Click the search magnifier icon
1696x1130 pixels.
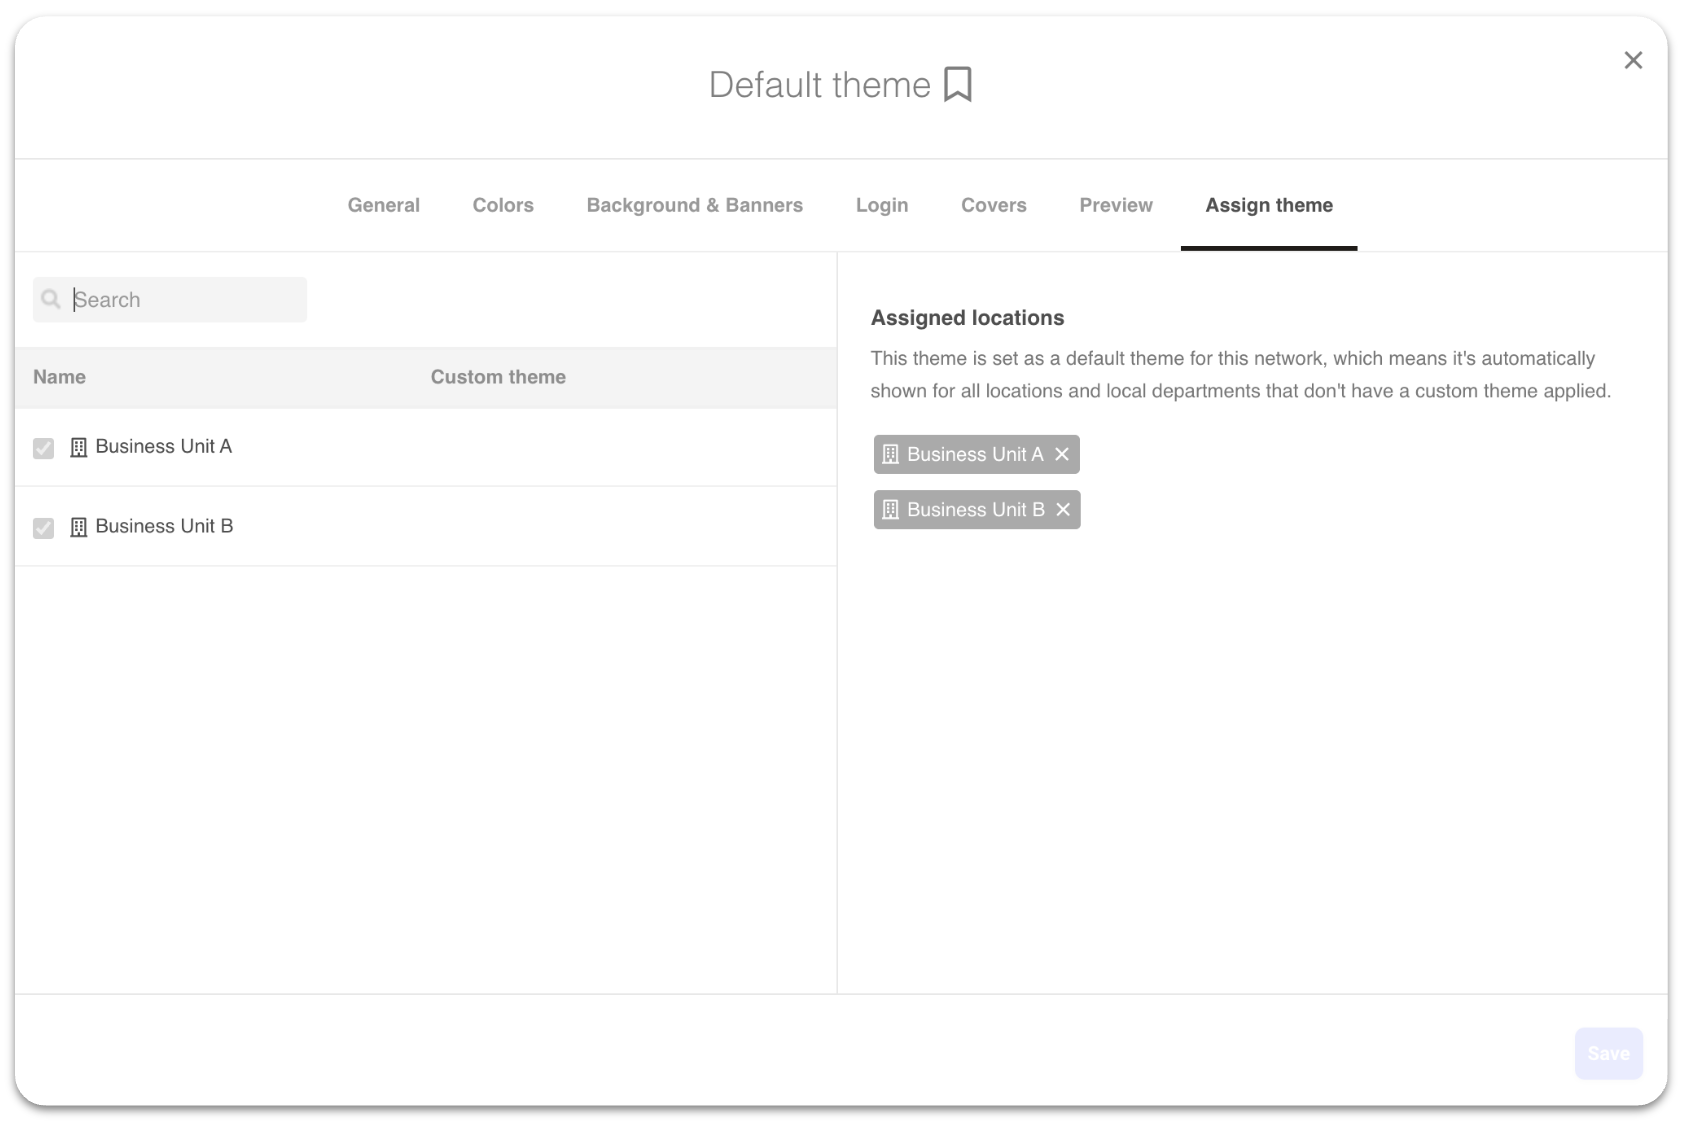[51, 299]
